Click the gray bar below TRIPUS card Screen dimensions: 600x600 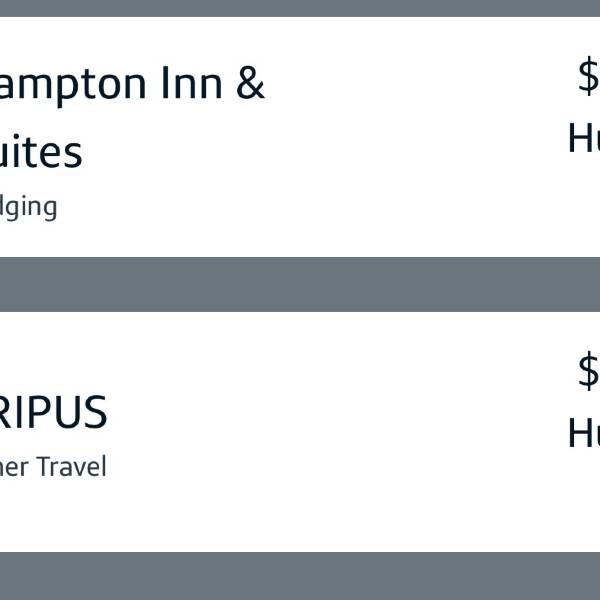(300, 576)
